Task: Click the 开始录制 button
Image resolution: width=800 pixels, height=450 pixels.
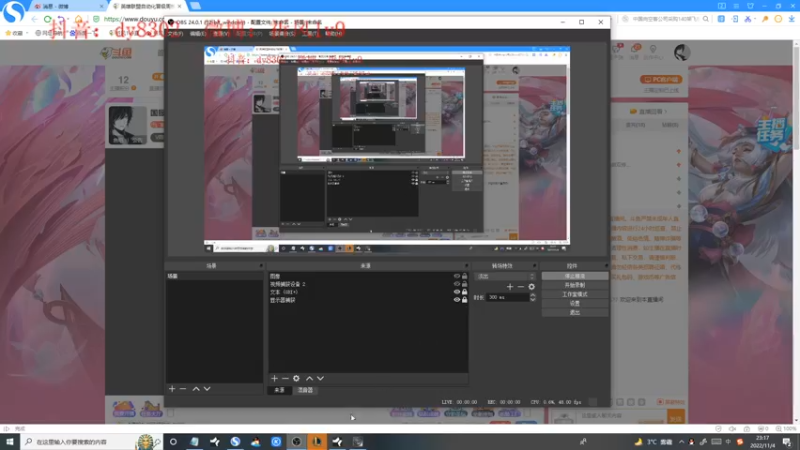Action: (x=575, y=285)
